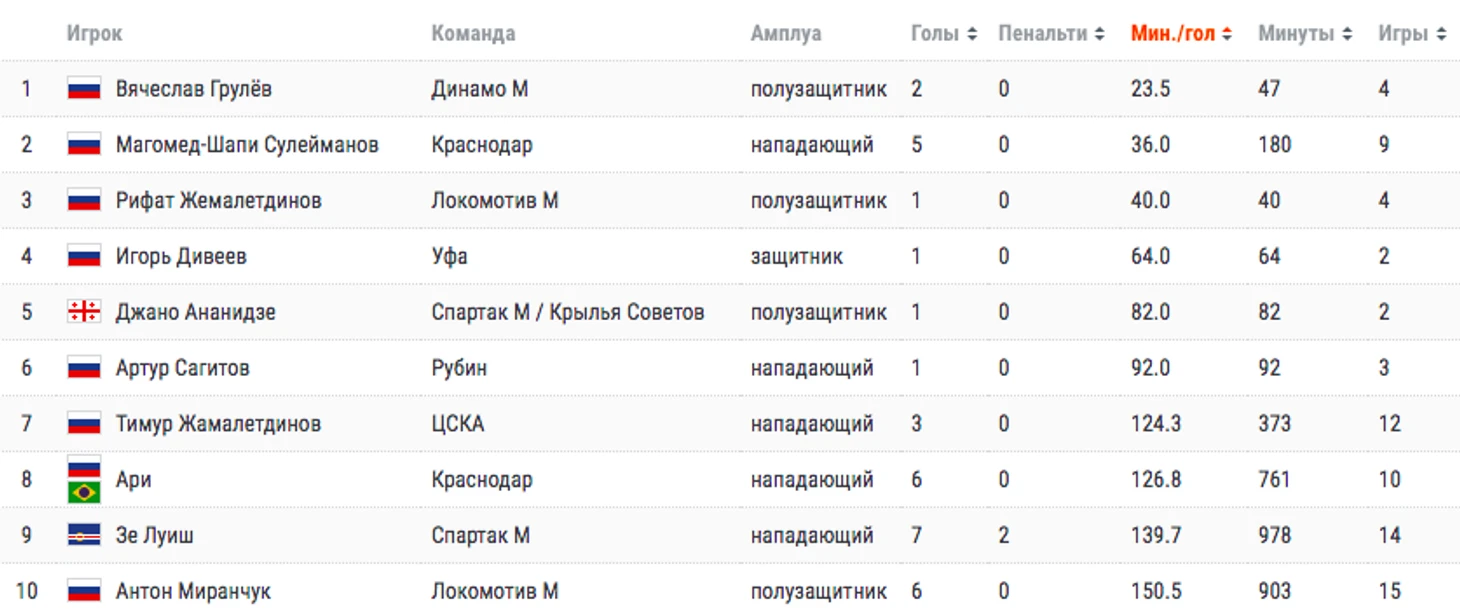The width and height of the screenshot is (1460, 611).
Task: Click the Georgian flag next to Джано Ананидзе
Action: 84,312
